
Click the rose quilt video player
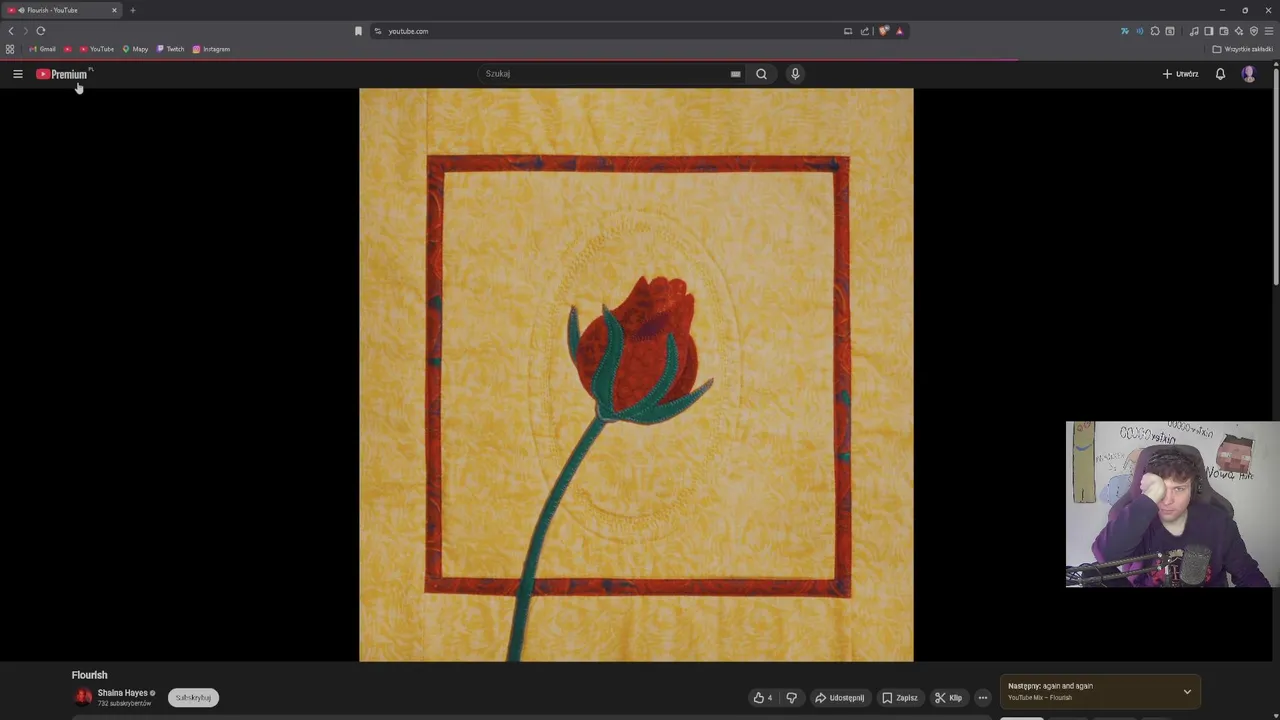(636, 375)
